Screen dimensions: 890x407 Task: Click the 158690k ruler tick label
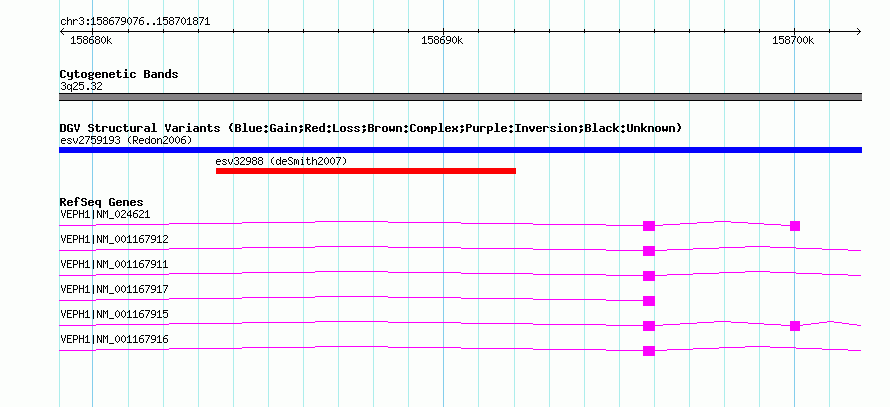[x=442, y=40]
